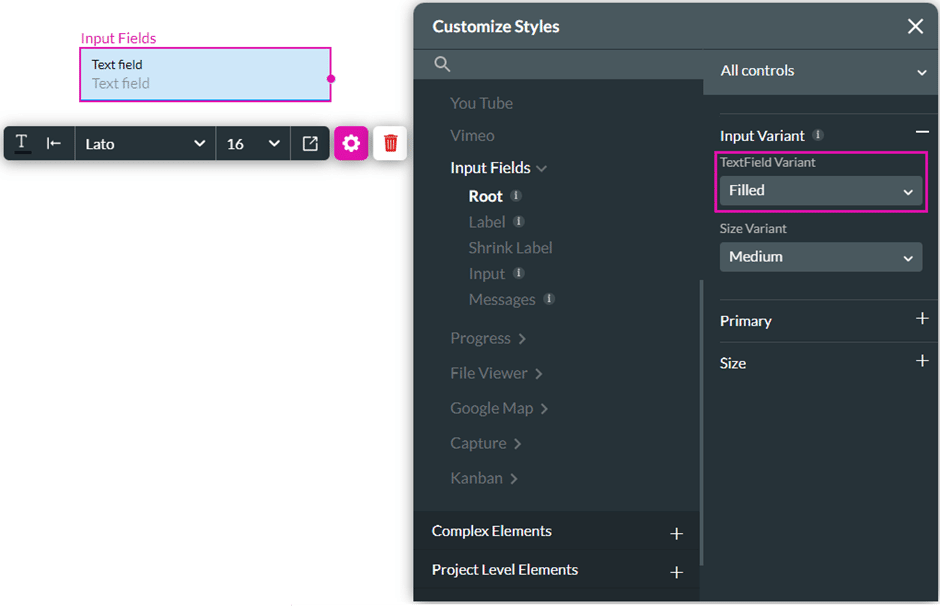Expand the Primary section

point(922,319)
